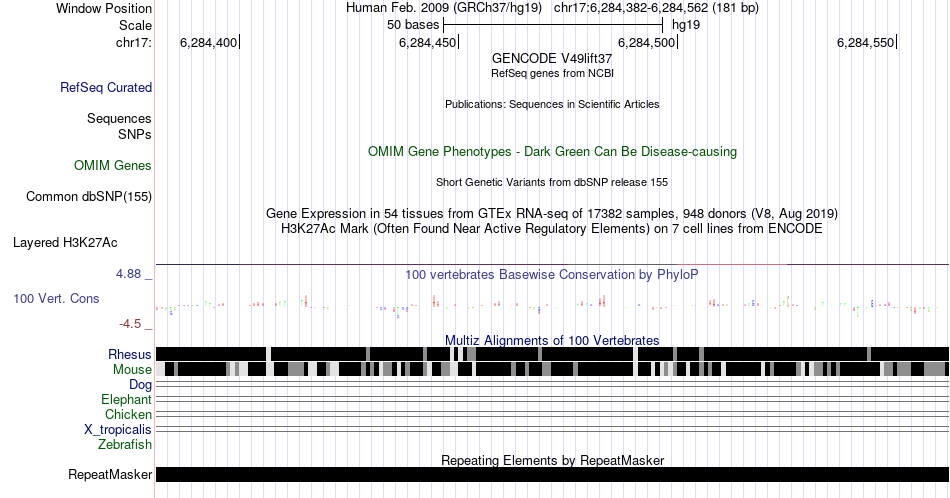Click the OMIM Genes track label
950x498 pixels.
[113, 165]
